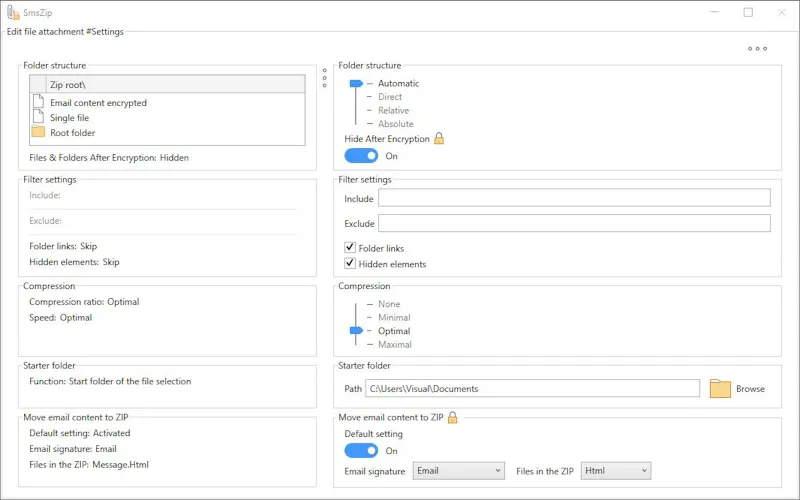Click the Exclude filter input field
800x500 pixels.
pyautogui.click(x=574, y=223)
